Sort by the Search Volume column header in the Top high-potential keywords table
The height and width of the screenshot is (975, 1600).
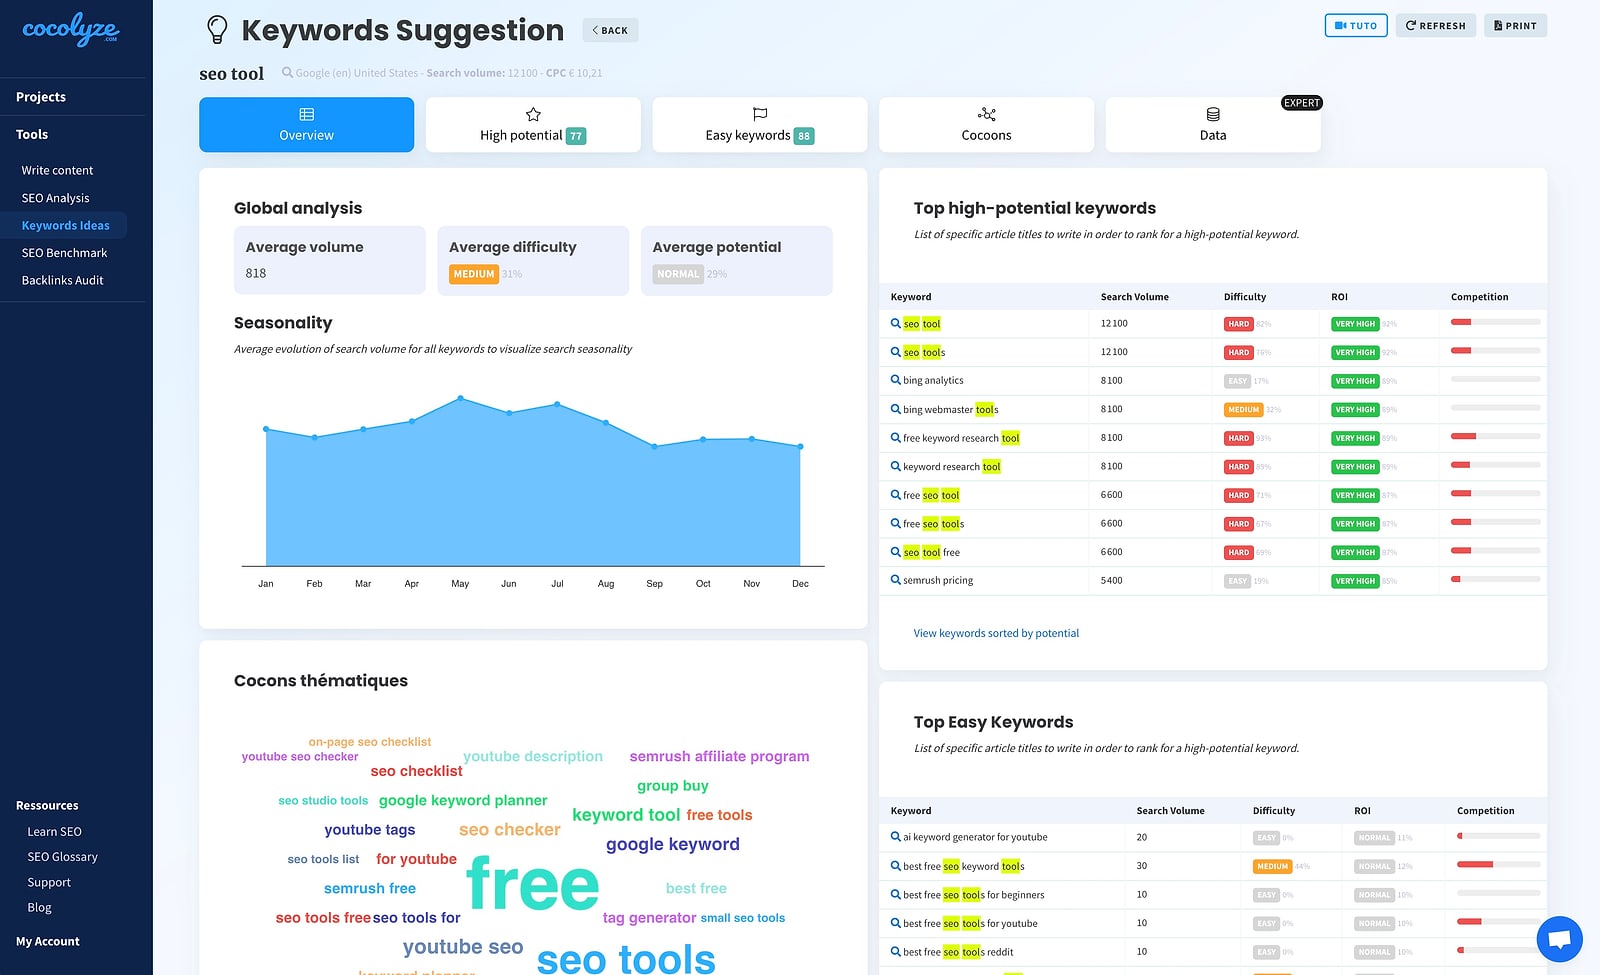click(1134, 297)
